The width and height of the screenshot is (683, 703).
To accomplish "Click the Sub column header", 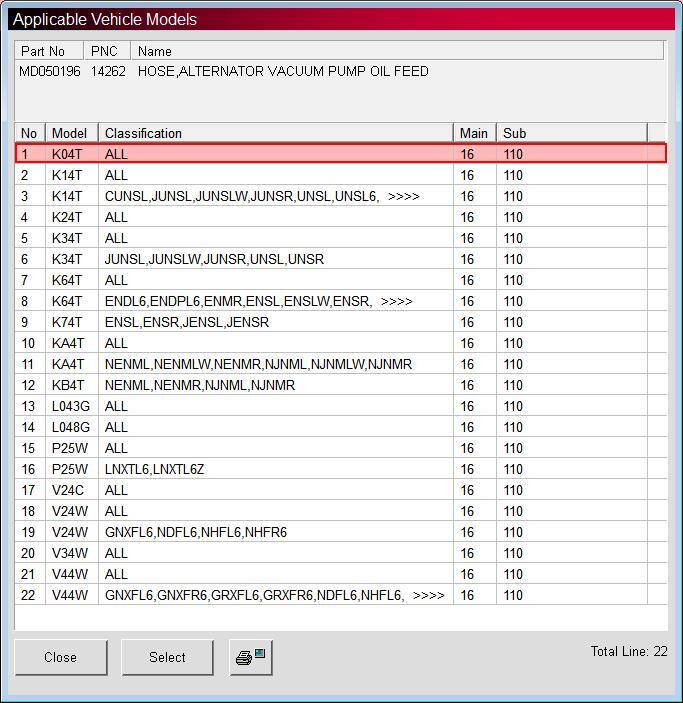I will pyautogui.click(x=572, y=133).
